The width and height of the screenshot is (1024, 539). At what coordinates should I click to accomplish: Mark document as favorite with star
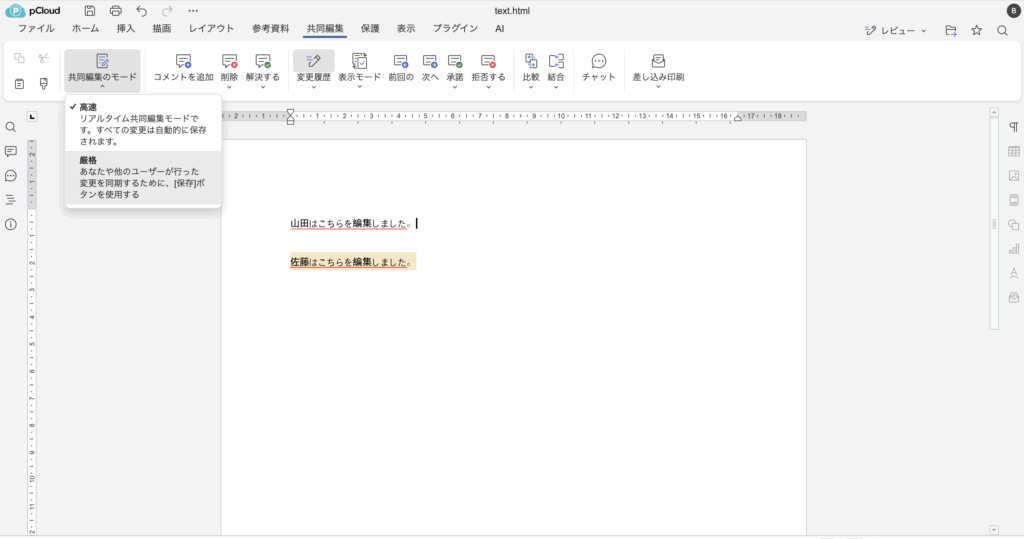(976, 30)
